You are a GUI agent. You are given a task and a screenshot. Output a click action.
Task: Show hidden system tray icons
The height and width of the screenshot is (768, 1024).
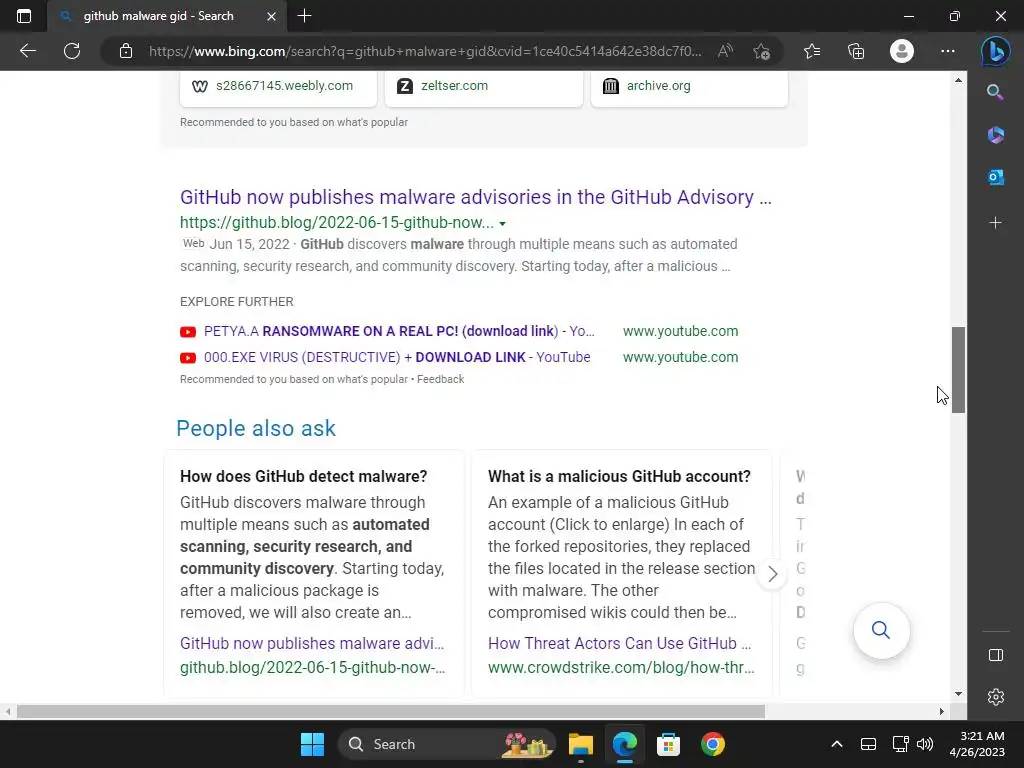click(x=837, y=744)
